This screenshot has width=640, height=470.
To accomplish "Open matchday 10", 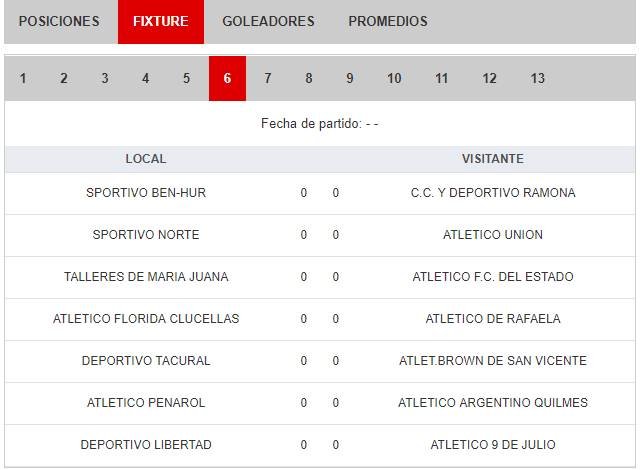I will (394, 78).
